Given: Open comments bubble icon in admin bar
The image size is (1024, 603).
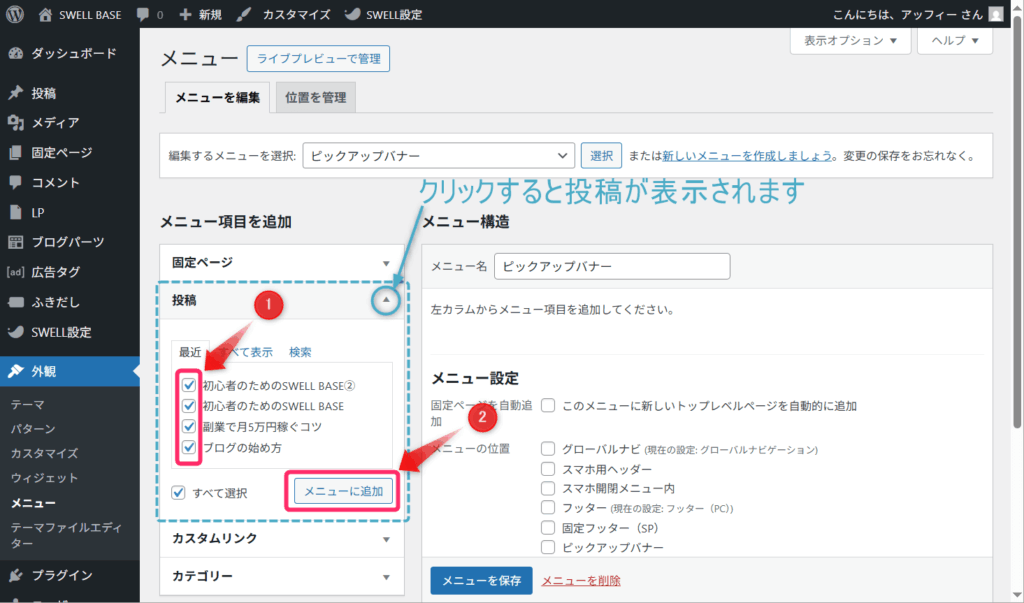Looking at the screenshot, I should tap(142, 14).
